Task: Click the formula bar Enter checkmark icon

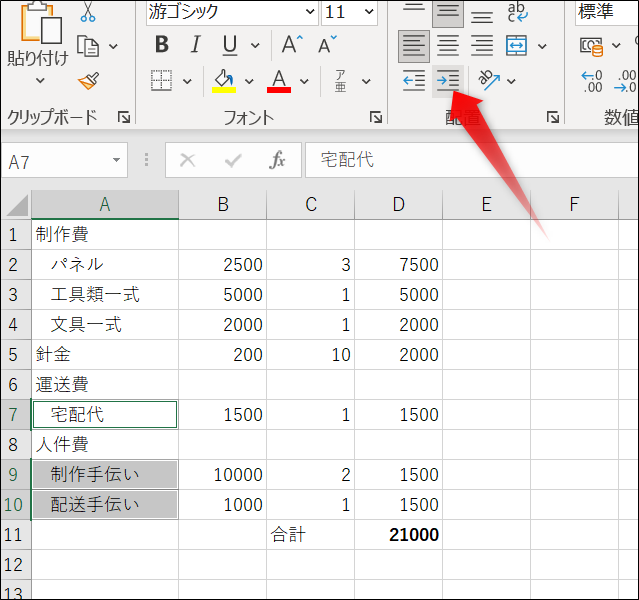Action: 233,160
